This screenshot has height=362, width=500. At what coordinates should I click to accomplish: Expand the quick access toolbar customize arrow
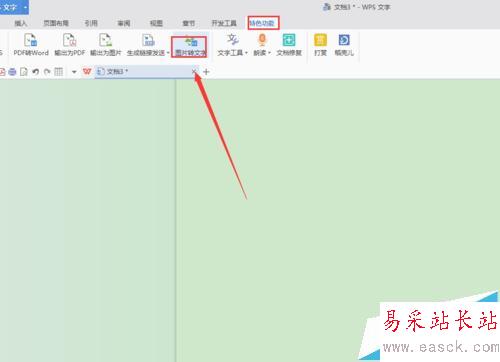[74, 72]
